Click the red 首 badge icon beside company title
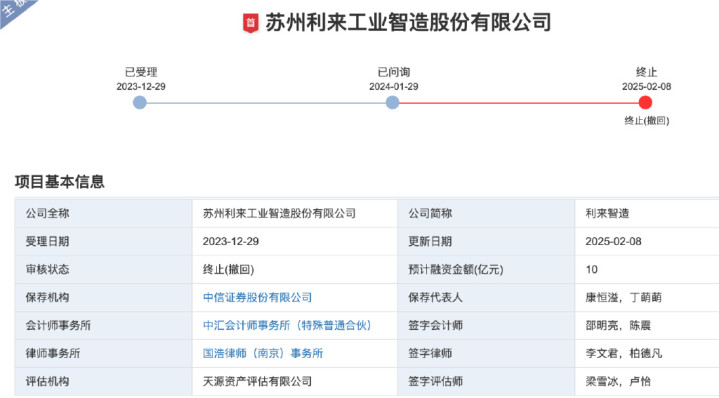This screenshot has width=719, height=398. 250,23
